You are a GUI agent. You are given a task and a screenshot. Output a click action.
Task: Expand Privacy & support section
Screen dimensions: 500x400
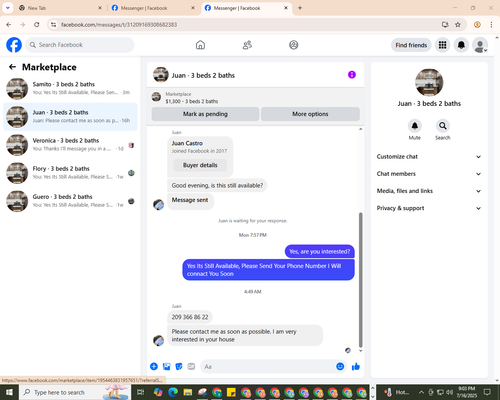coord(429,208)
